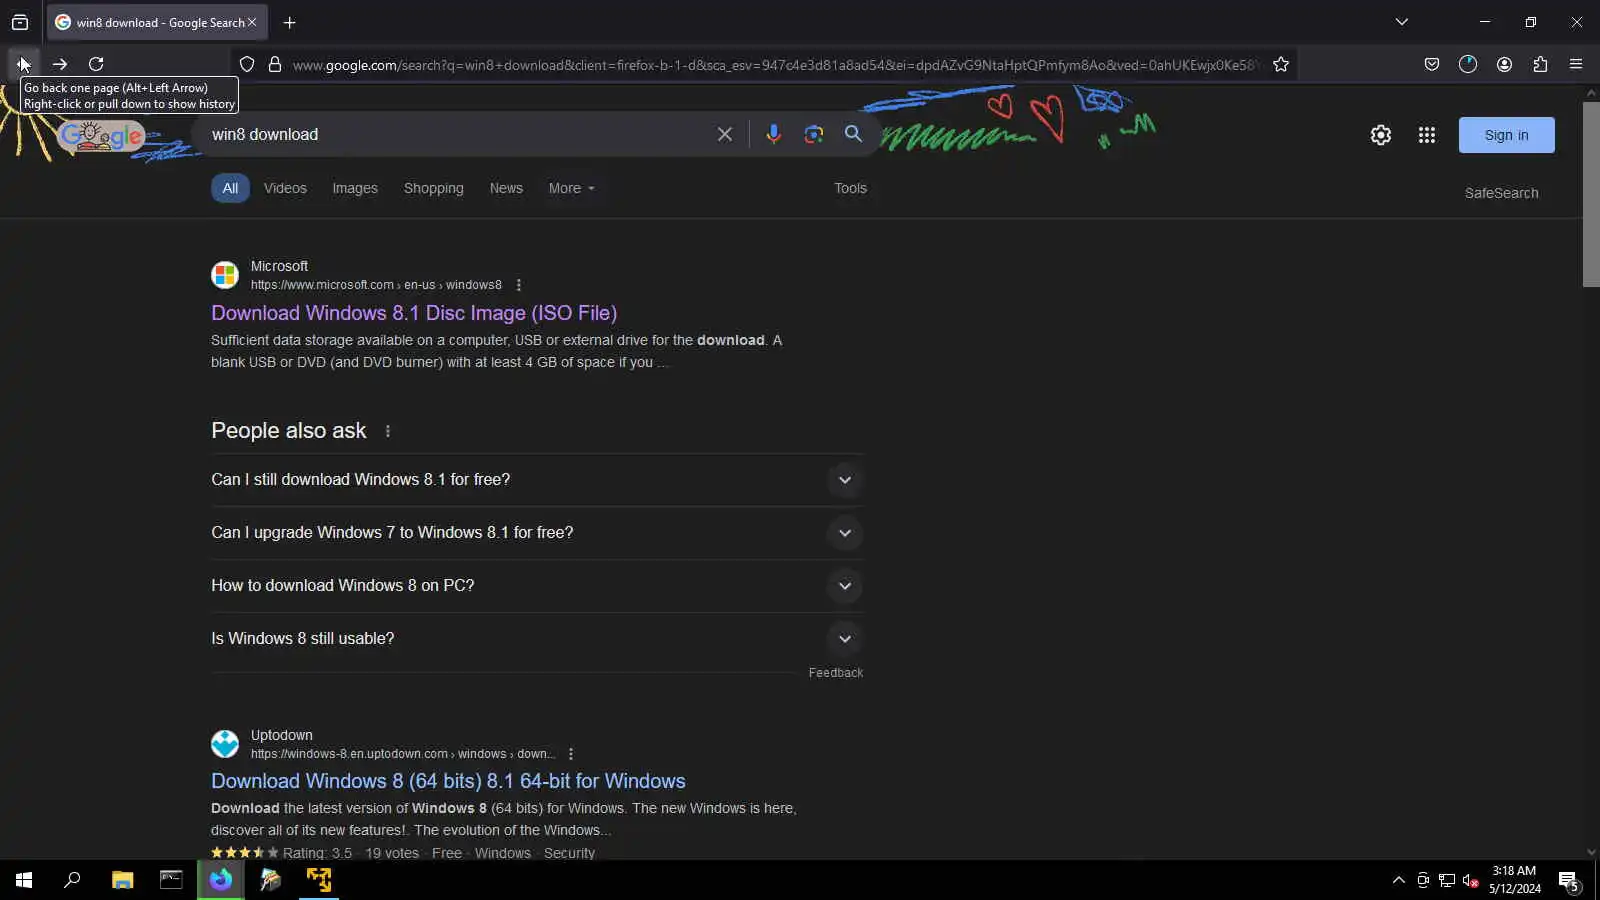The width and height of the screenshot is (1600, 900).
Task: Switch to Images results tab
Action: [355, 188]
